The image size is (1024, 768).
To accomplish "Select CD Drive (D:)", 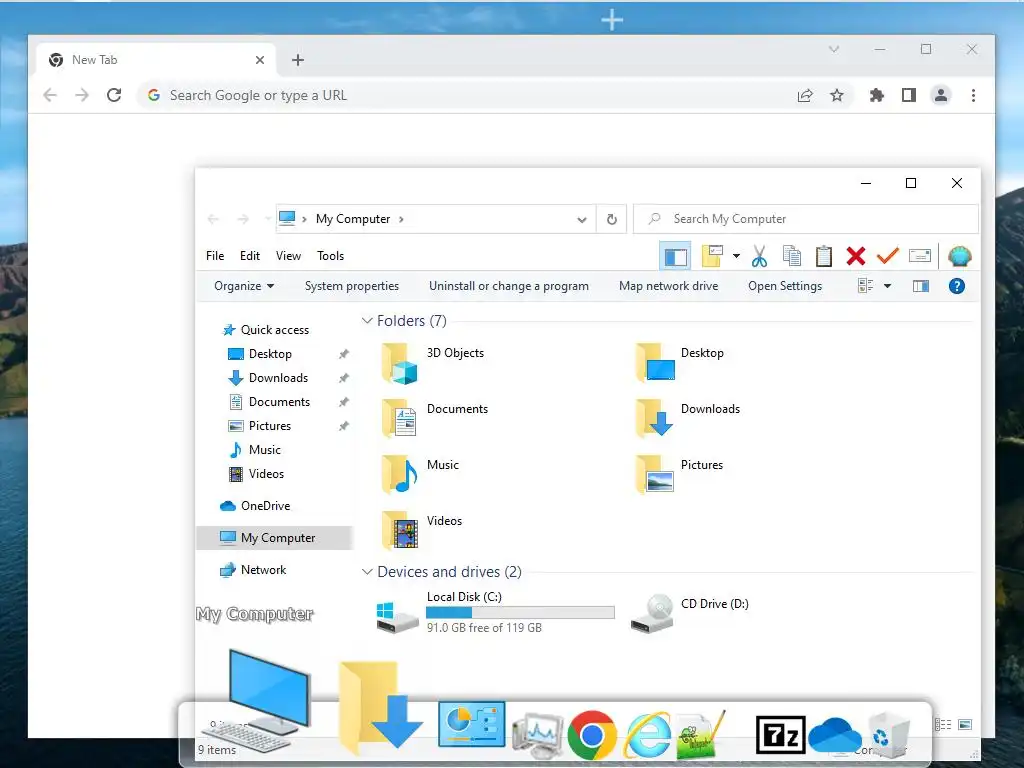I will [690, 613].
